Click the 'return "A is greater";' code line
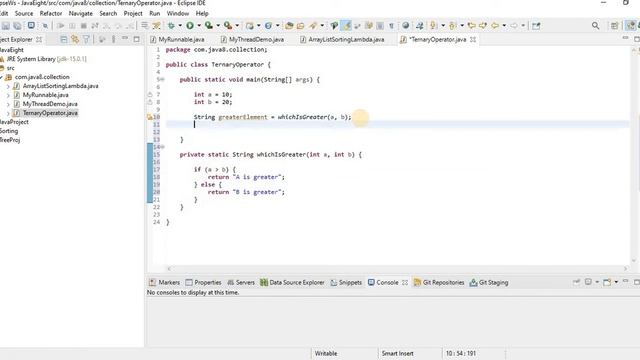This screenshot has height=360, width=640. [246, 177]
